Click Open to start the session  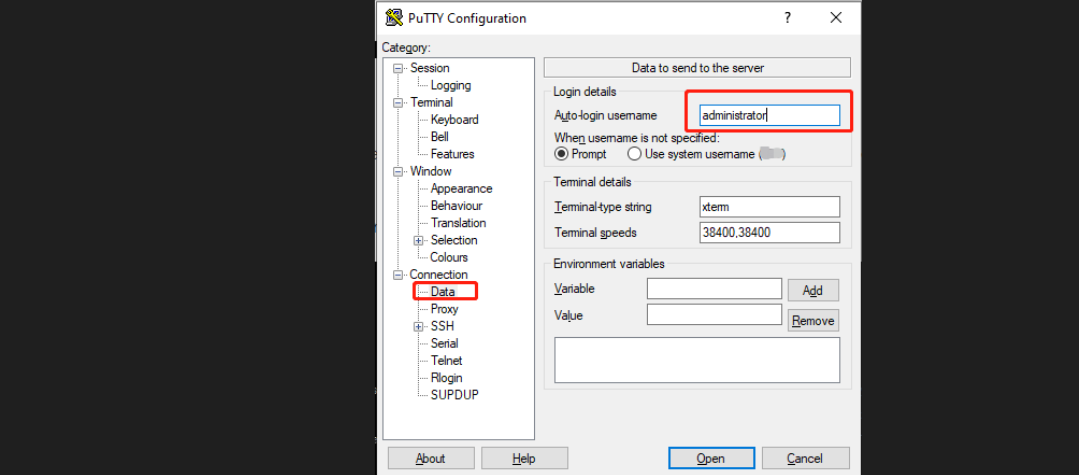[x=711, y=458]
